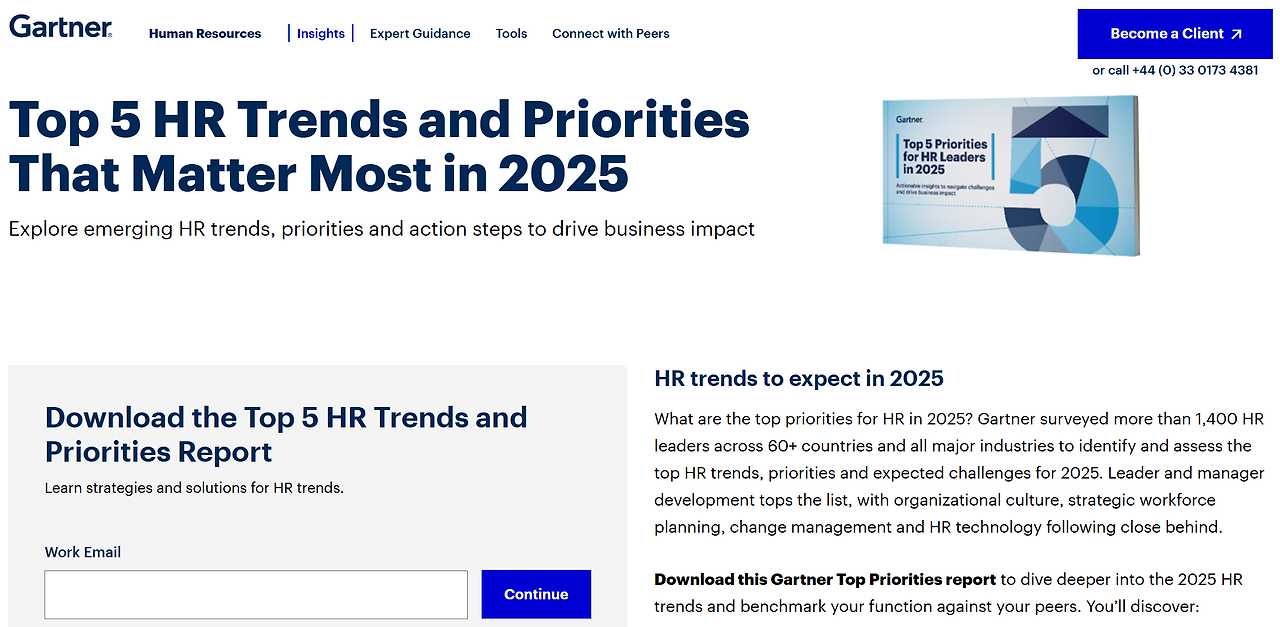Click the phone number +44 (0) 33 0173 4381
The width and height of the screenshot is (1280, 627).
click(x=1196, y=70)
